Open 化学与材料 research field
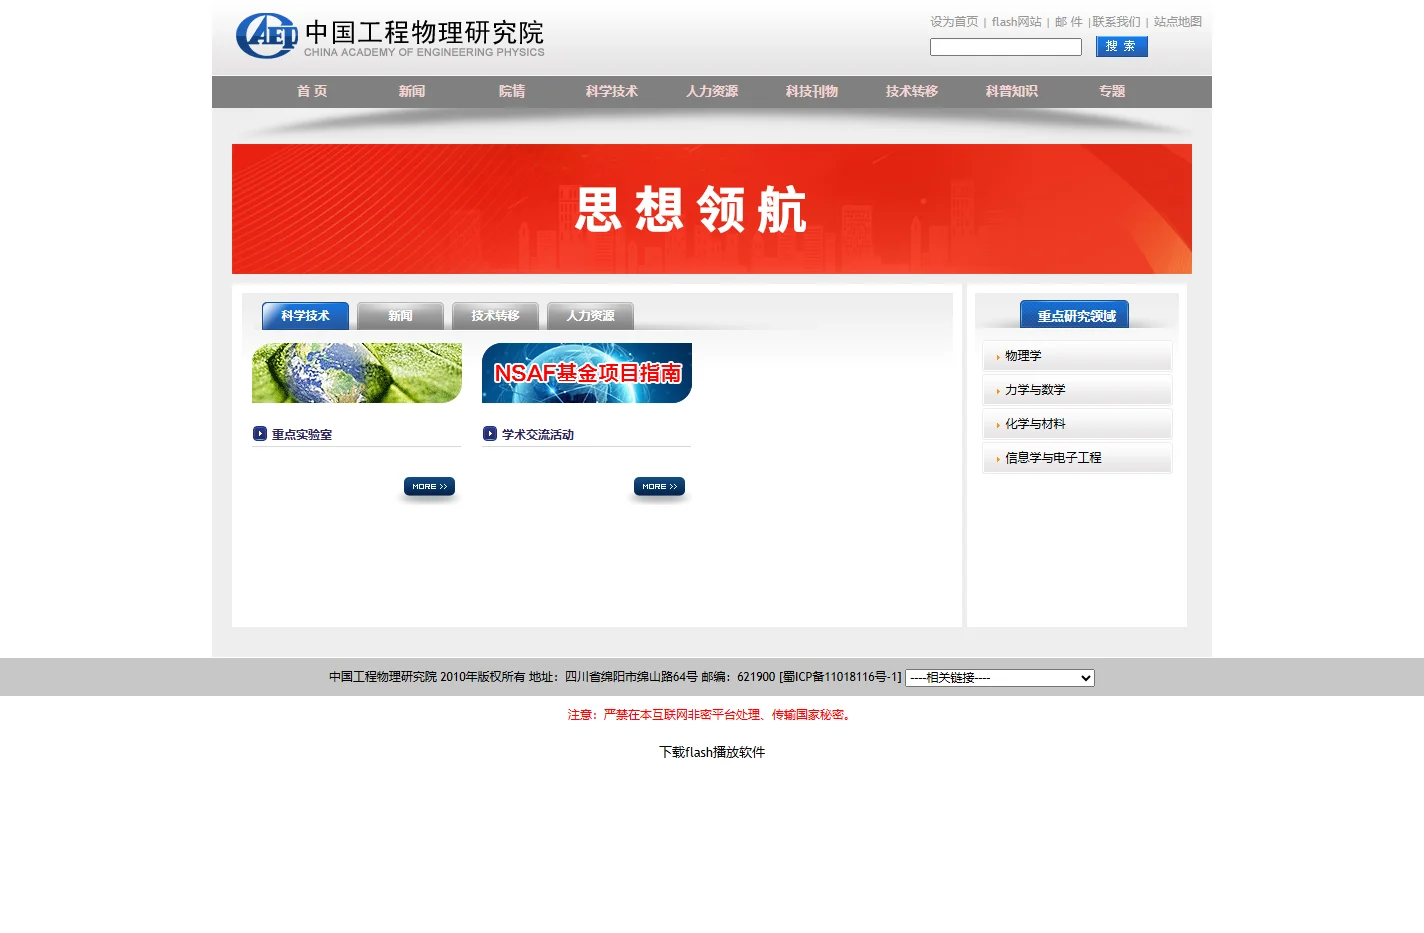 (x=1035, y=424)
